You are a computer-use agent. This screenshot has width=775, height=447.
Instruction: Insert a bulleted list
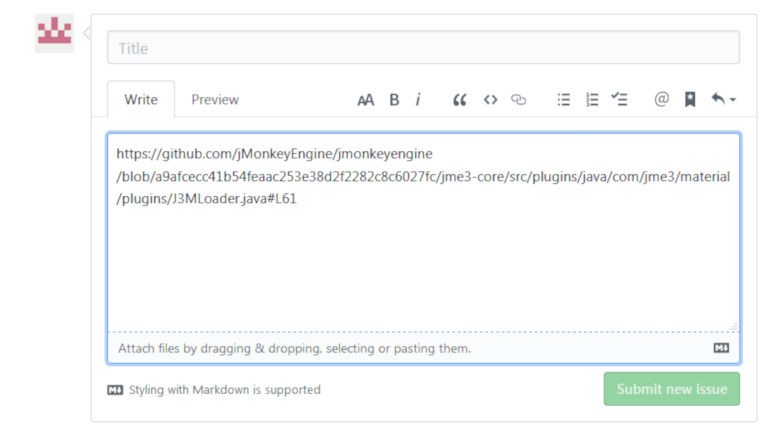[564, 100]
